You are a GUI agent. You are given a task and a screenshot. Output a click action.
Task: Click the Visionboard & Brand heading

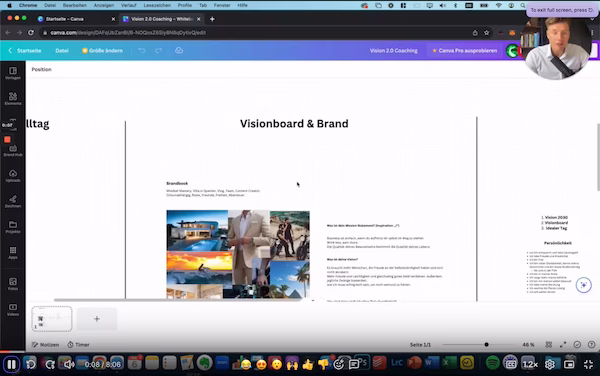point(294,124)
